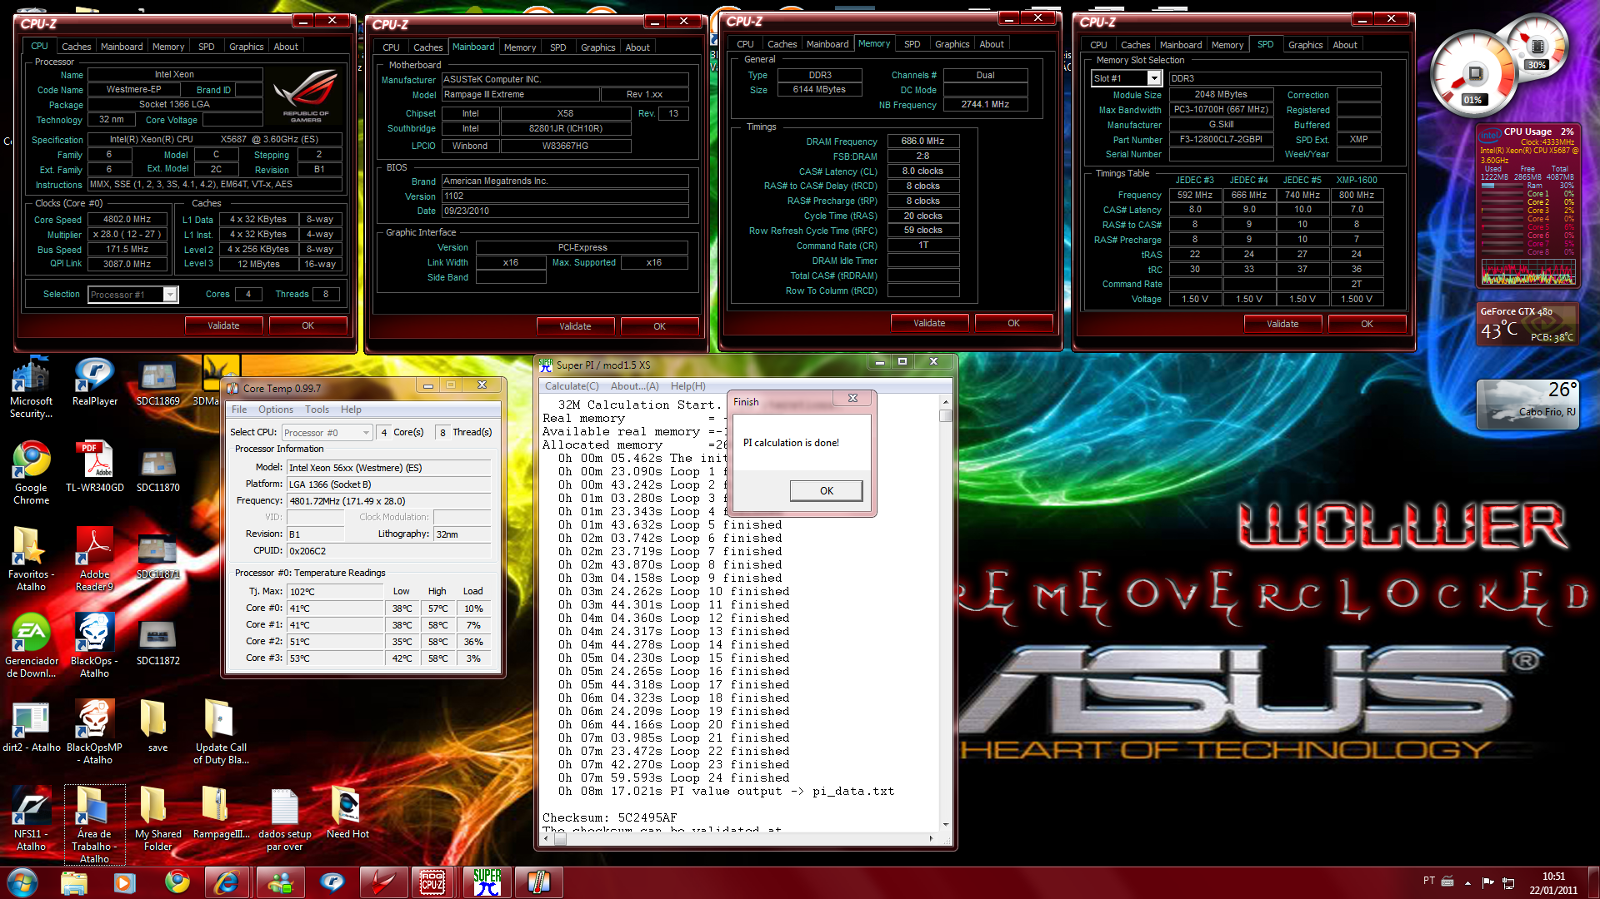This screenshot has width=1600, height=899.
Task: Close the Finish dialog with the X
Action: point(853,398)
